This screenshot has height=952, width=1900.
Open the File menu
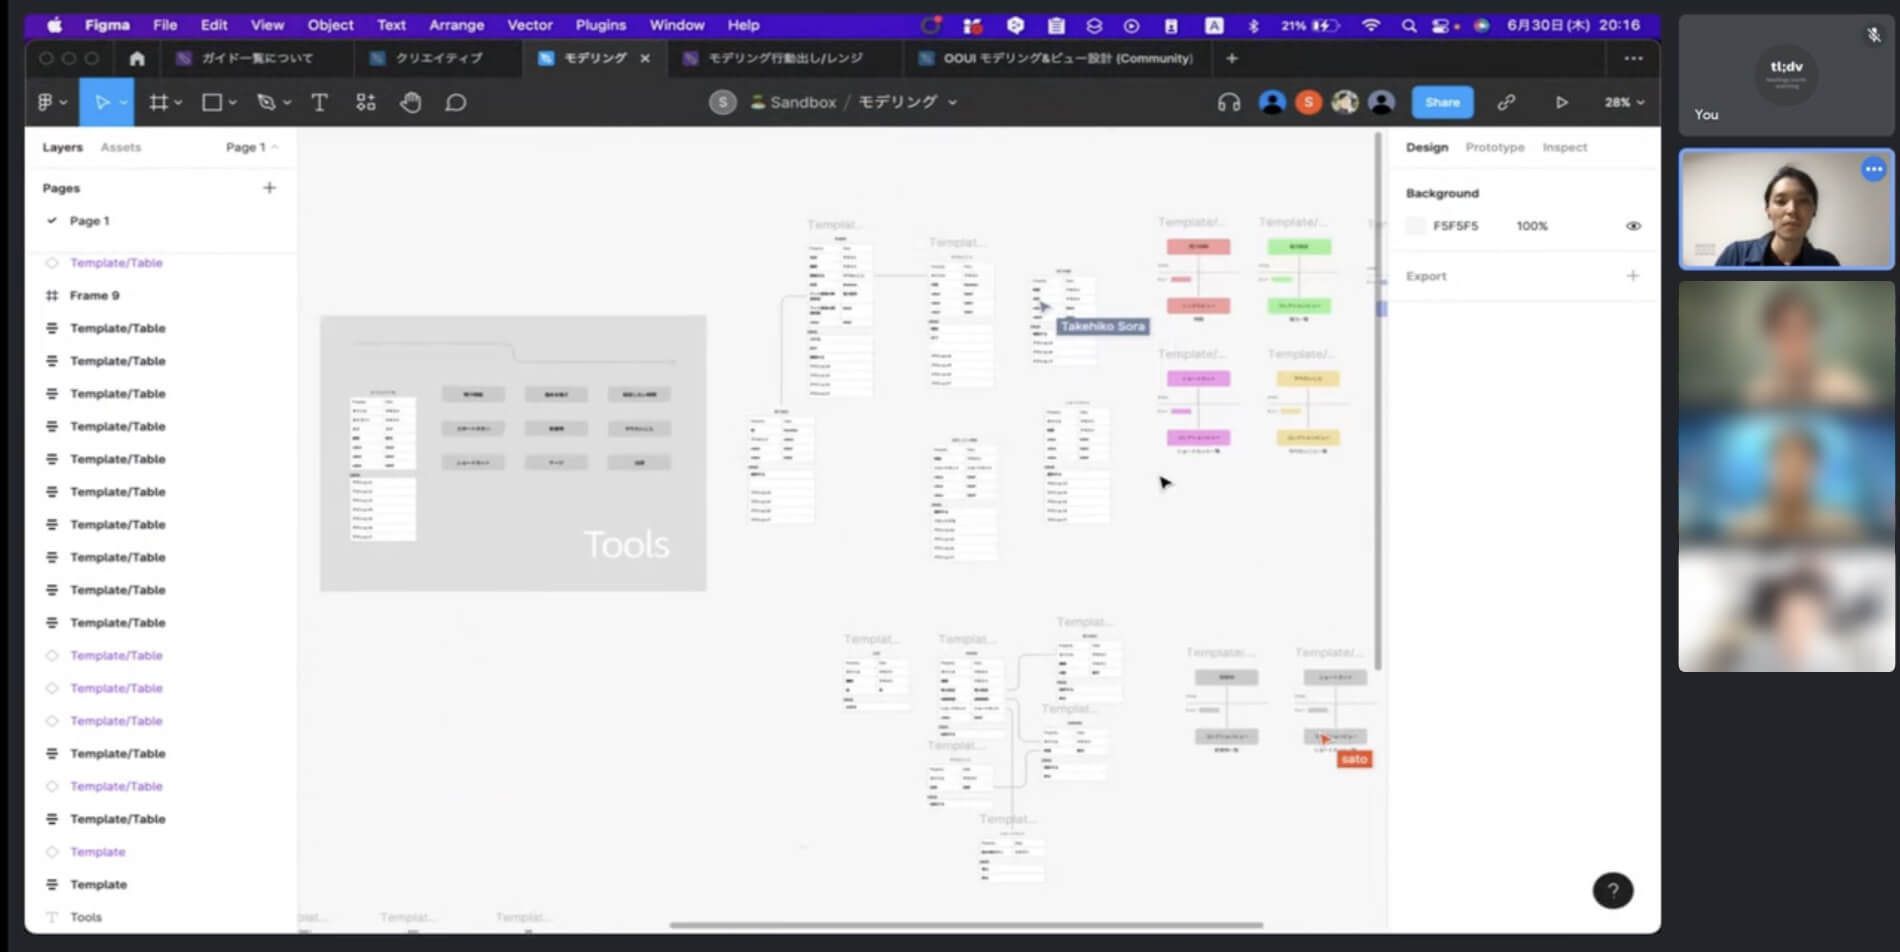tap(165, 25)
